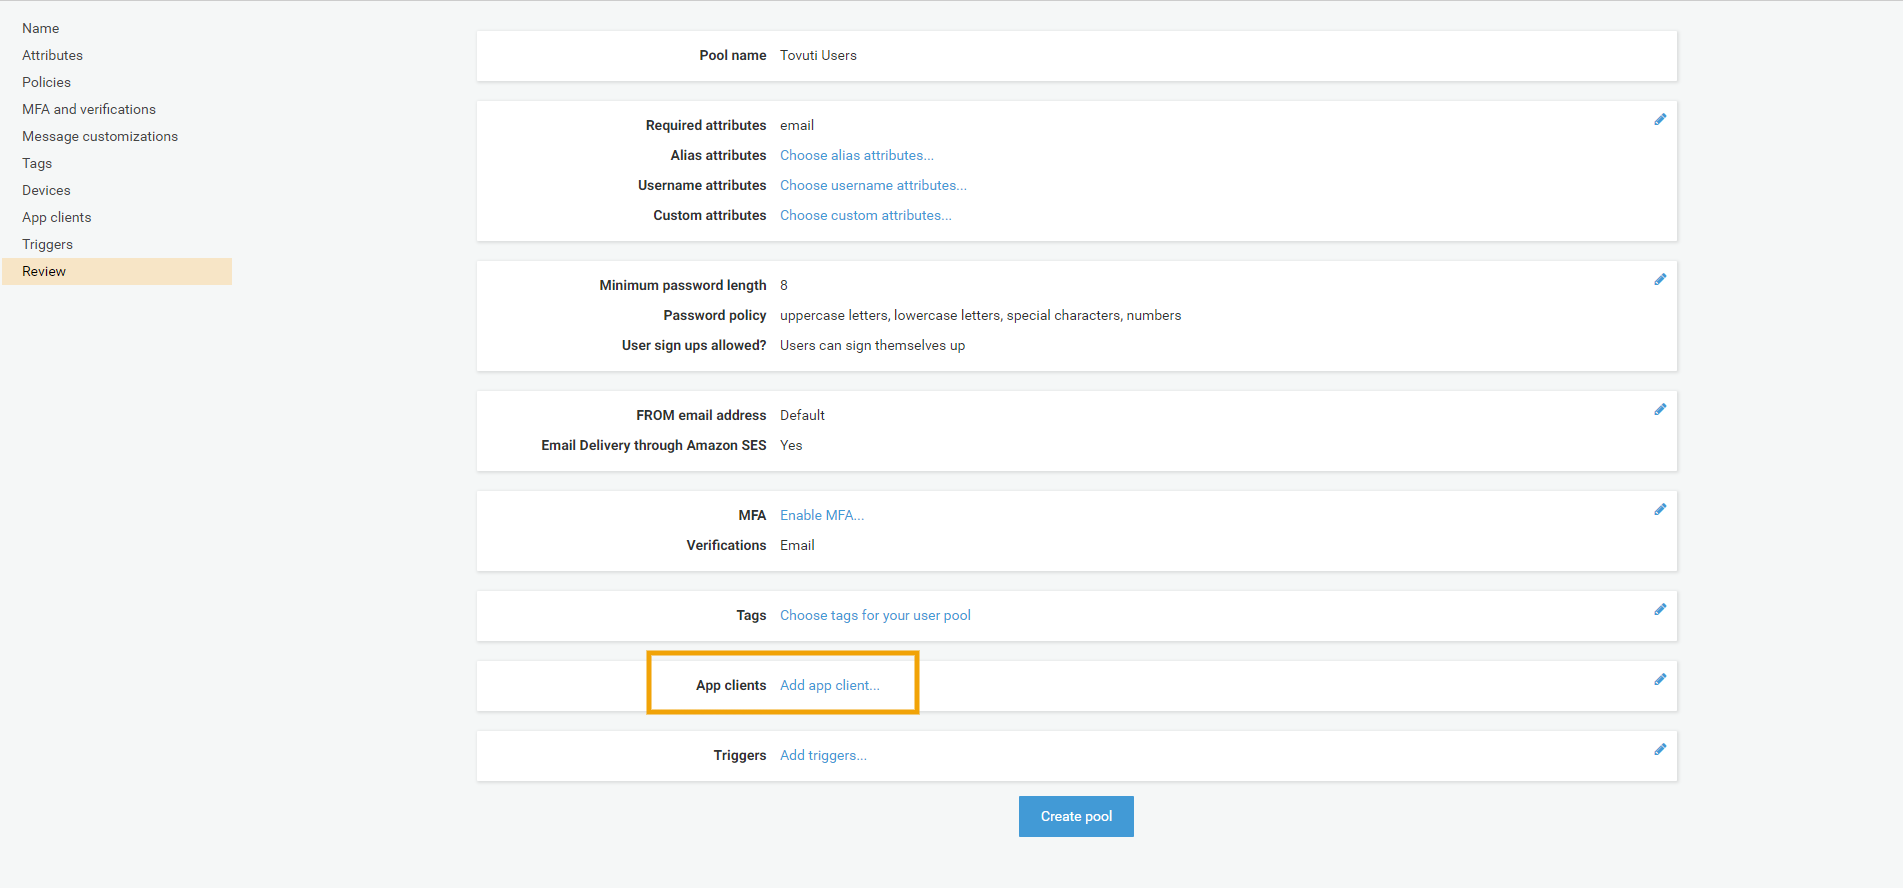This screenshot has height=888, width=1903.
Task: Click the Add app client link
Action: coord(829,686)
